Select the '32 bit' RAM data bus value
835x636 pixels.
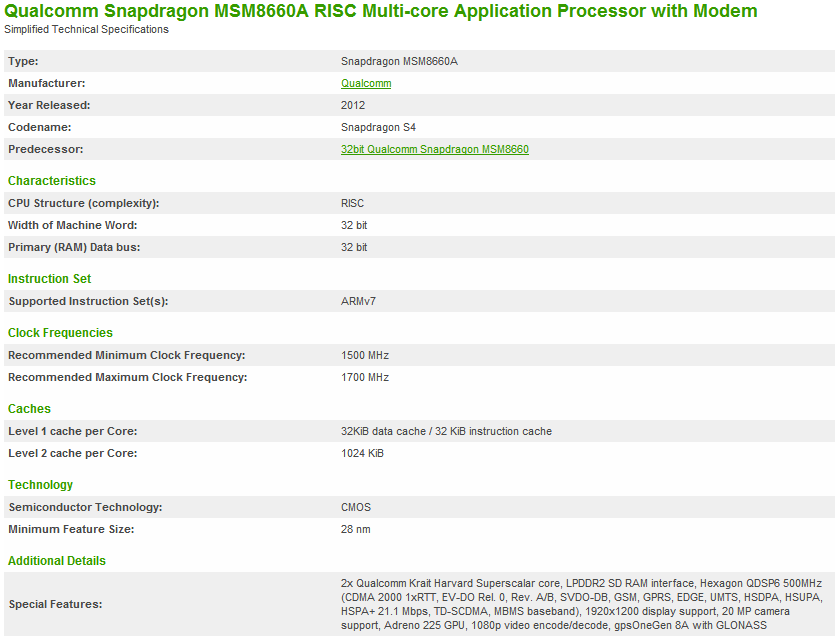point(354,247)
